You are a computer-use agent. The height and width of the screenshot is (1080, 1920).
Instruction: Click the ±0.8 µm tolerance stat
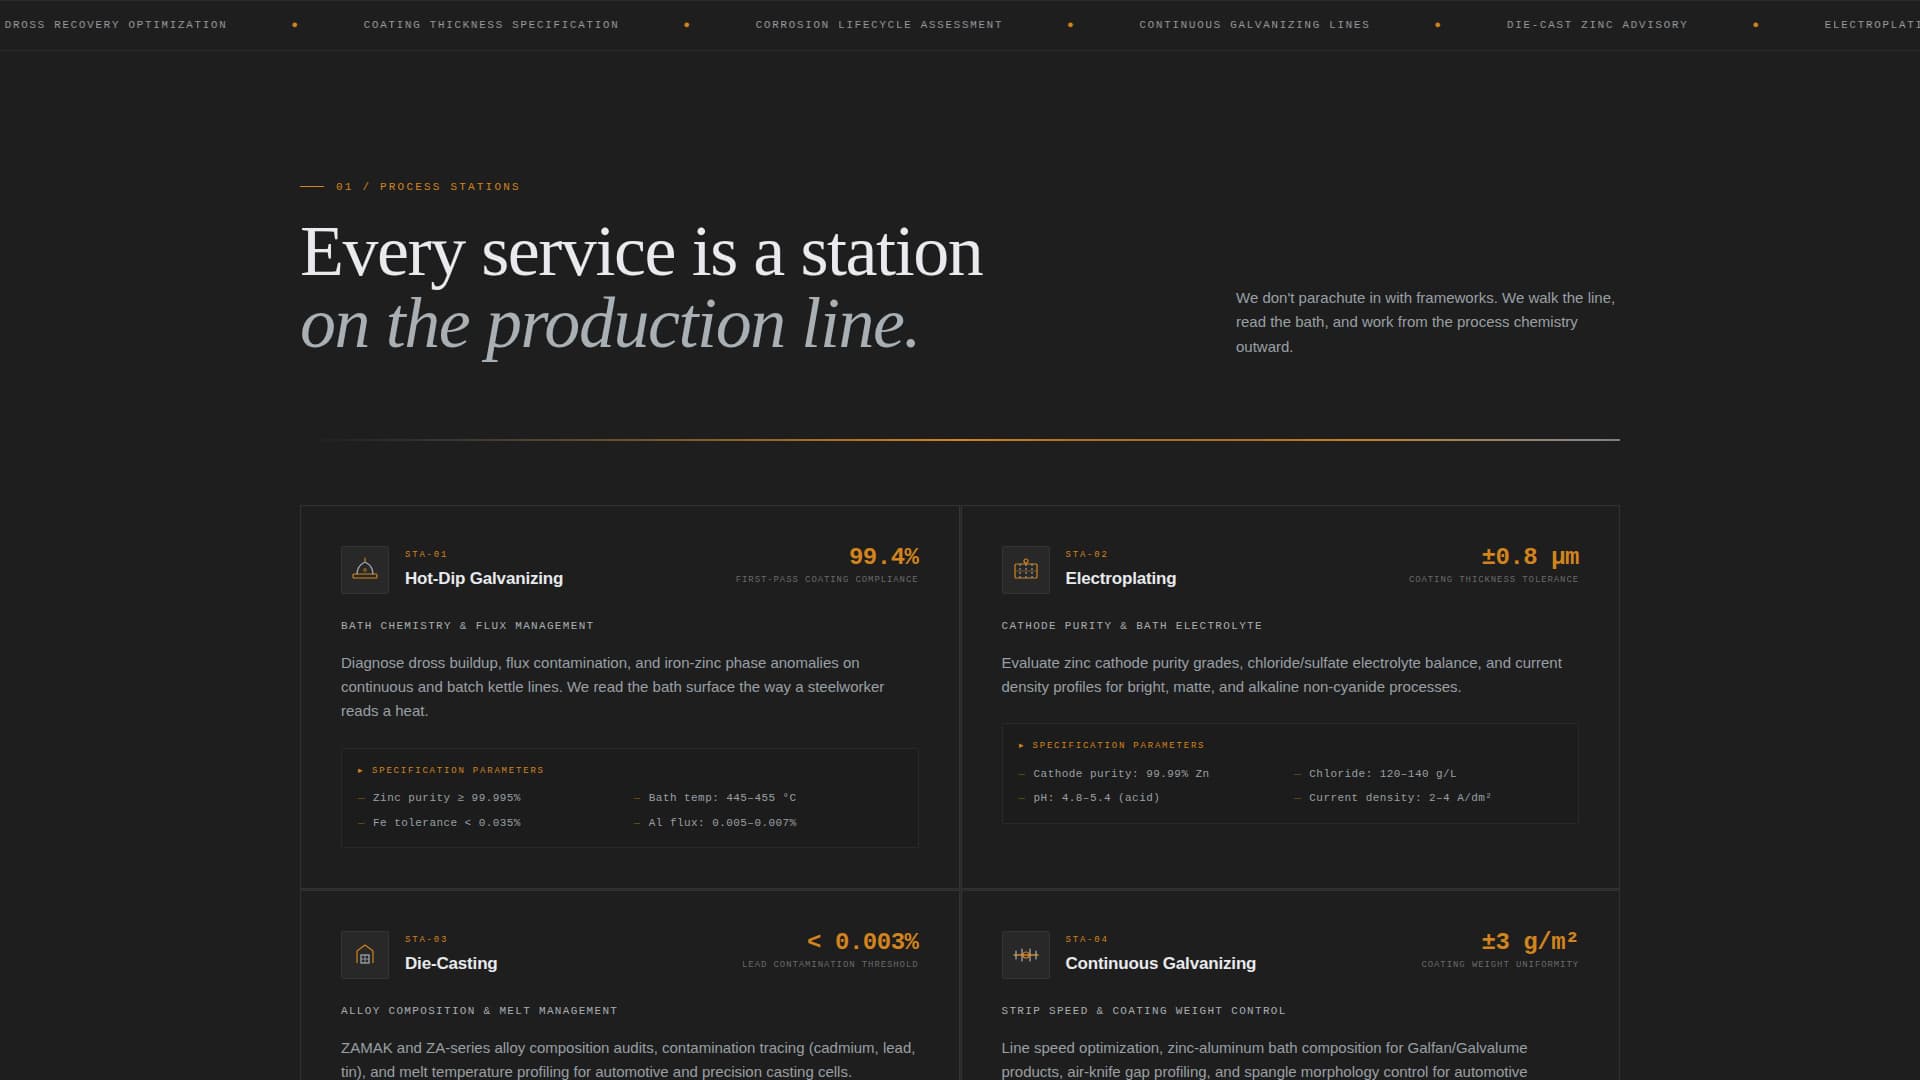(1529, 556)
